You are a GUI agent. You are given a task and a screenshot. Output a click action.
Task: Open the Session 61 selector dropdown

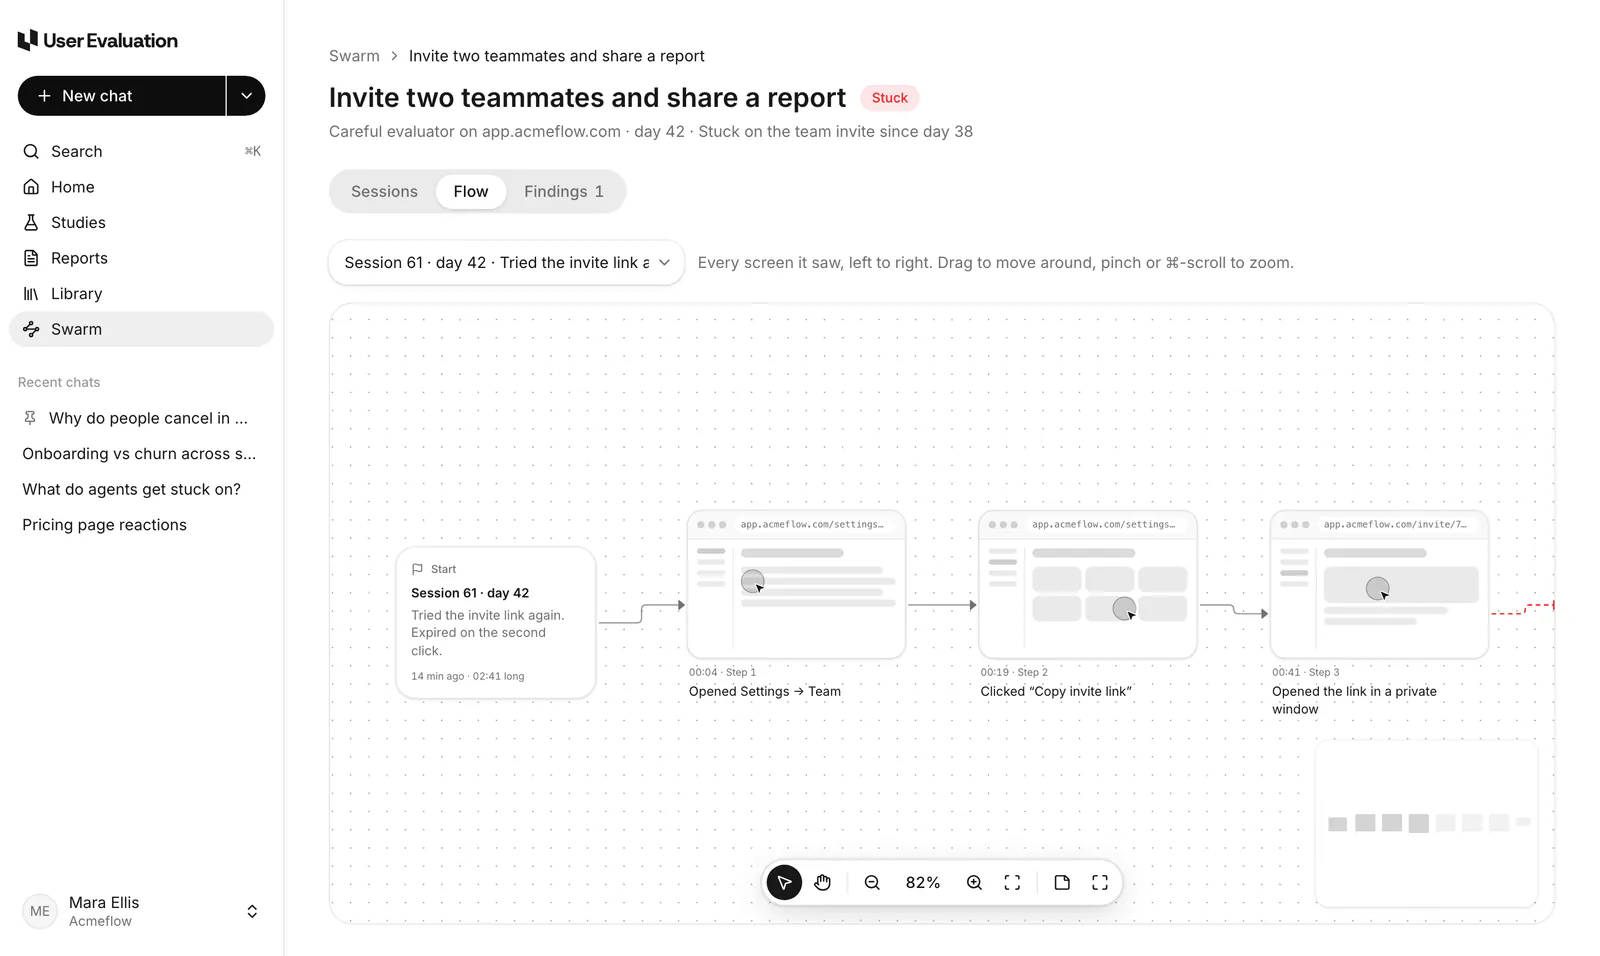click(x=506, y=262)
